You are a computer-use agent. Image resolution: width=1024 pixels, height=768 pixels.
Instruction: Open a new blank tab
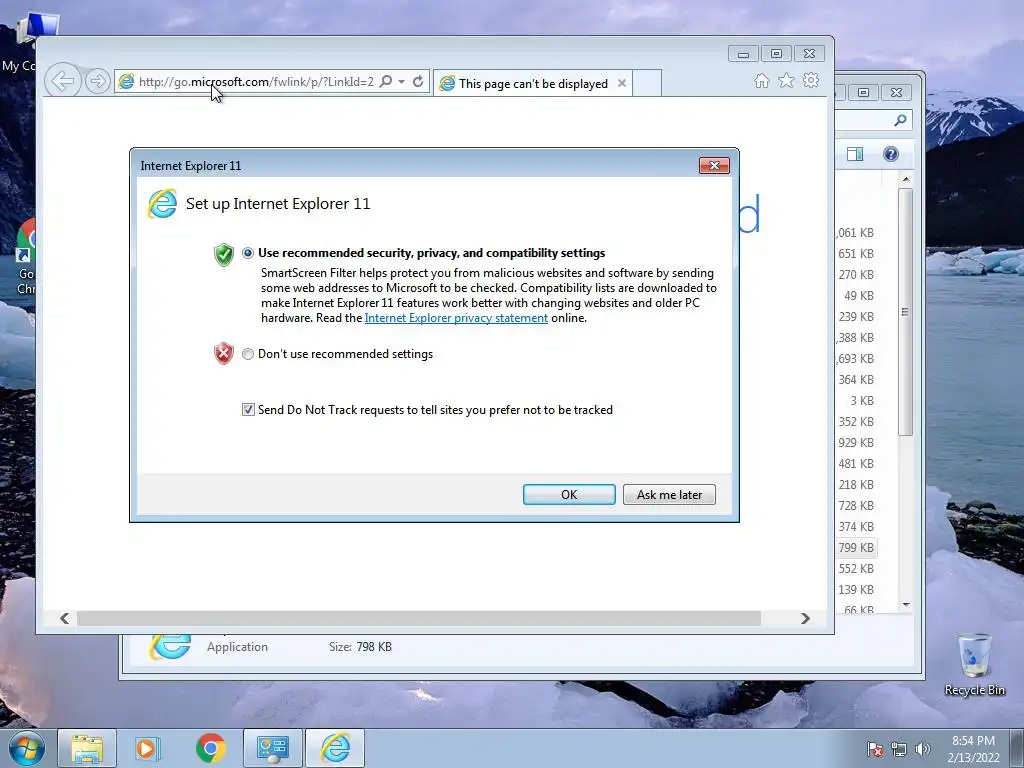pos(647,83)
